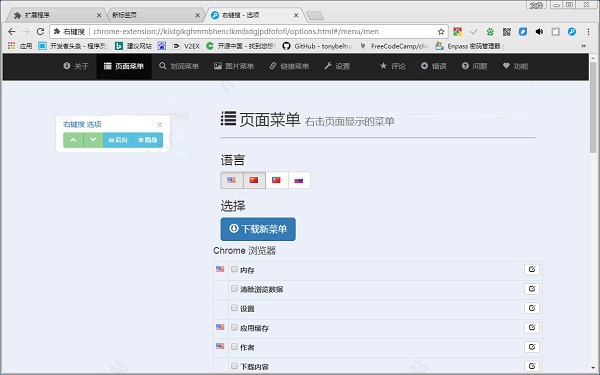Expand the bookmarks overflow chevron
Screen dimensions: 600x375
(x=584, y=46)
